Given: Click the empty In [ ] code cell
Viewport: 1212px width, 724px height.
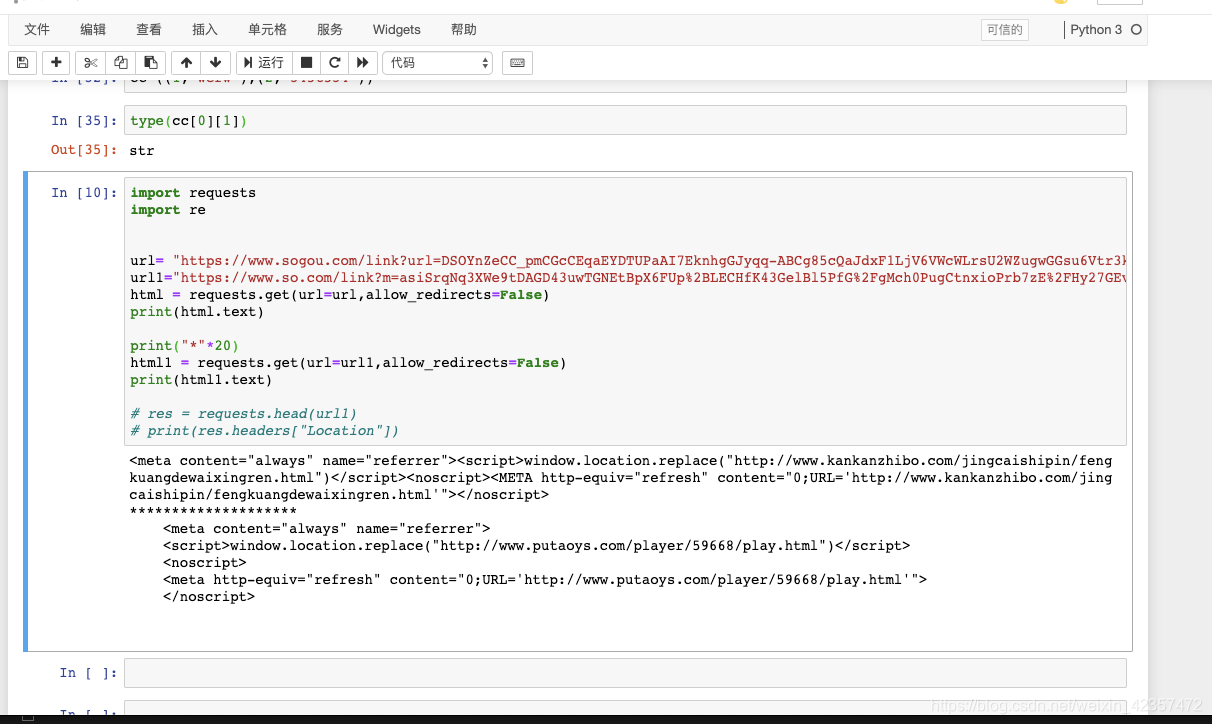Looking at the screenshot, I should coord(625,673).
